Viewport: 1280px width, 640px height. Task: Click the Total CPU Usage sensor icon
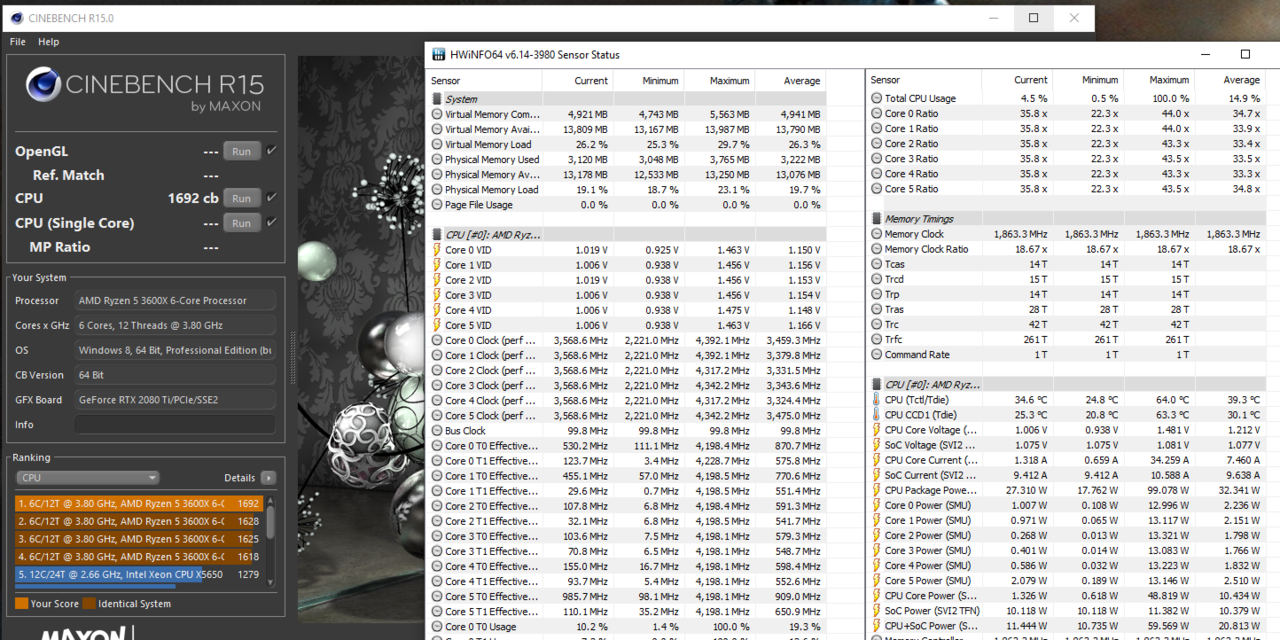tap(876, 98)
